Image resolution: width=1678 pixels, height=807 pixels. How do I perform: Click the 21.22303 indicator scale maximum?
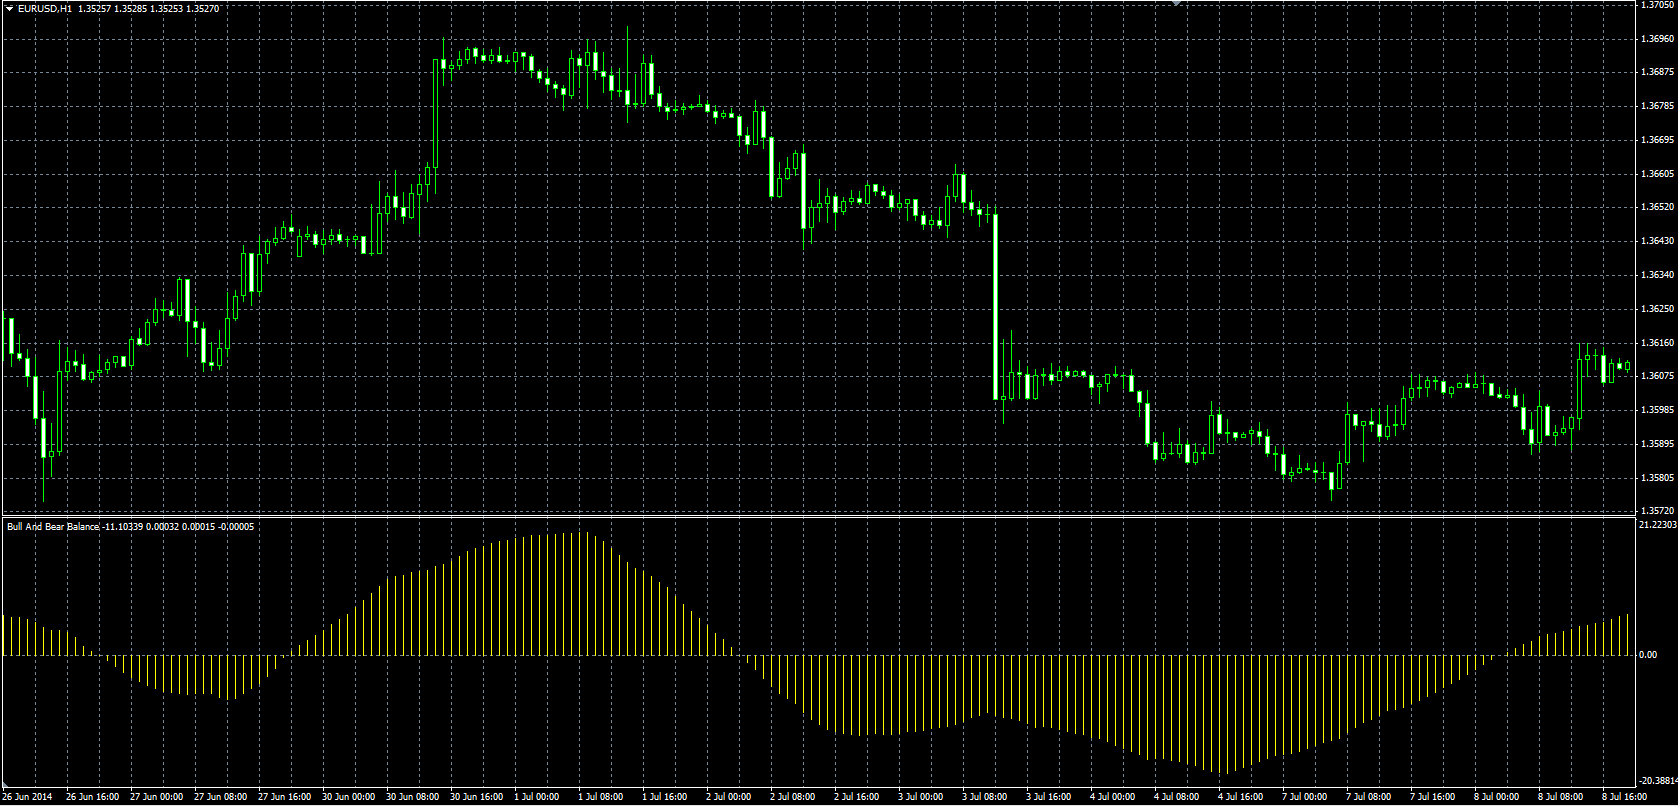(1658, 524)
